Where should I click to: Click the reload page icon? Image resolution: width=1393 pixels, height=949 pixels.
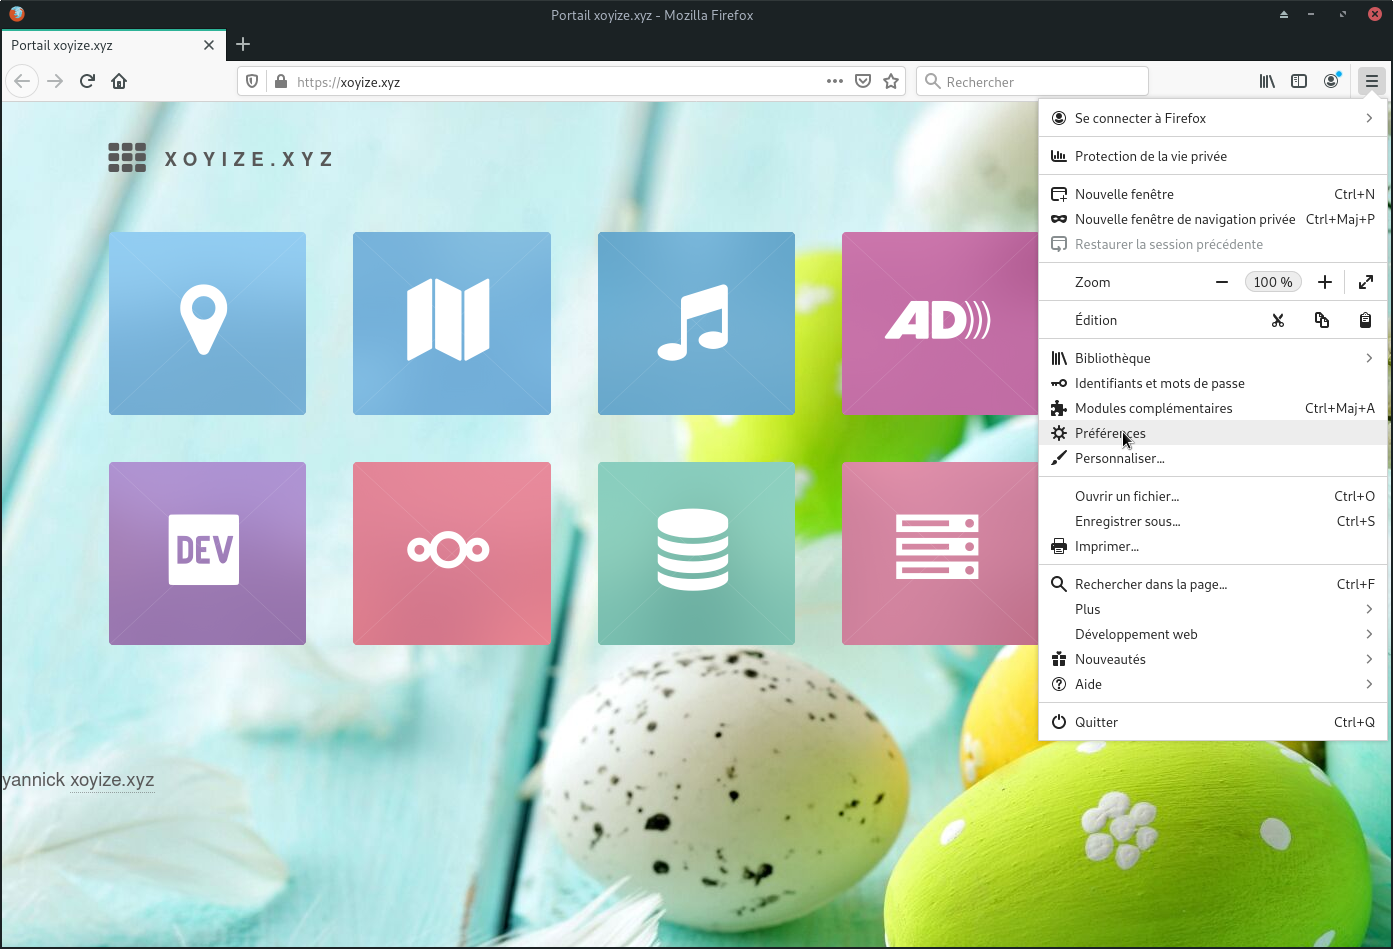[x=87, y=81]
